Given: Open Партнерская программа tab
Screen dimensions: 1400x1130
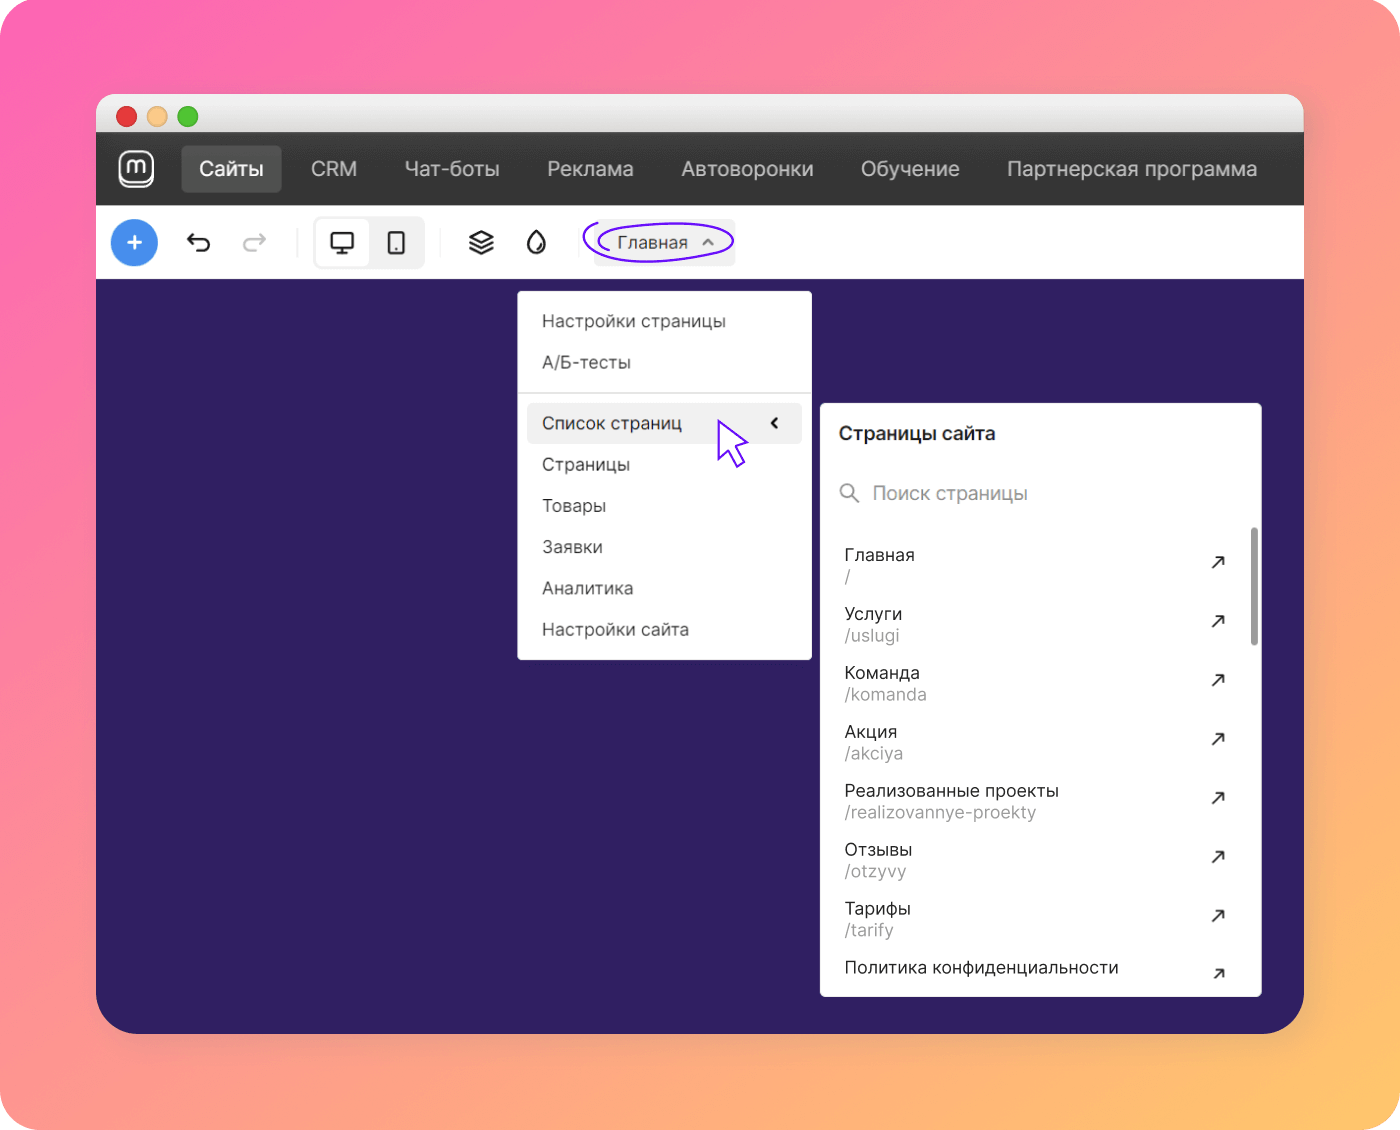Looking at the screenshot, I should [1132, 169].
